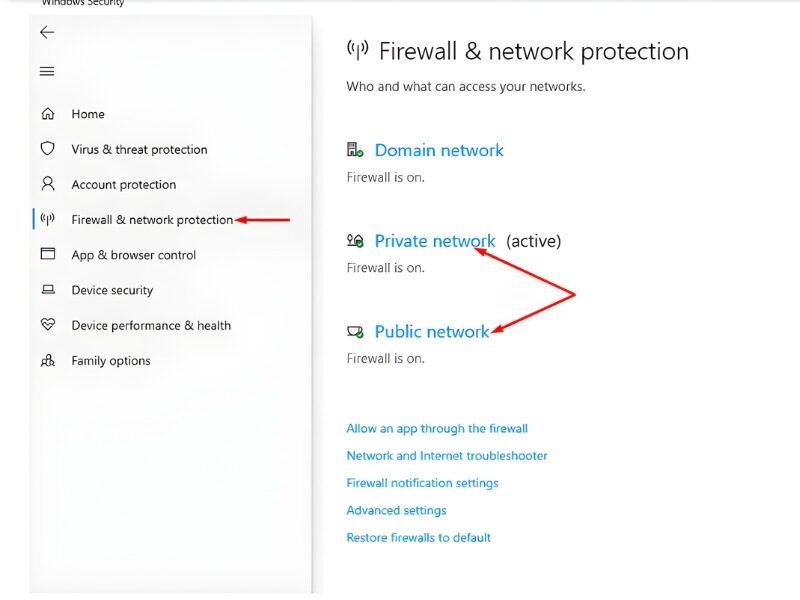Click the Family options people icon

[x=47, y=361]
